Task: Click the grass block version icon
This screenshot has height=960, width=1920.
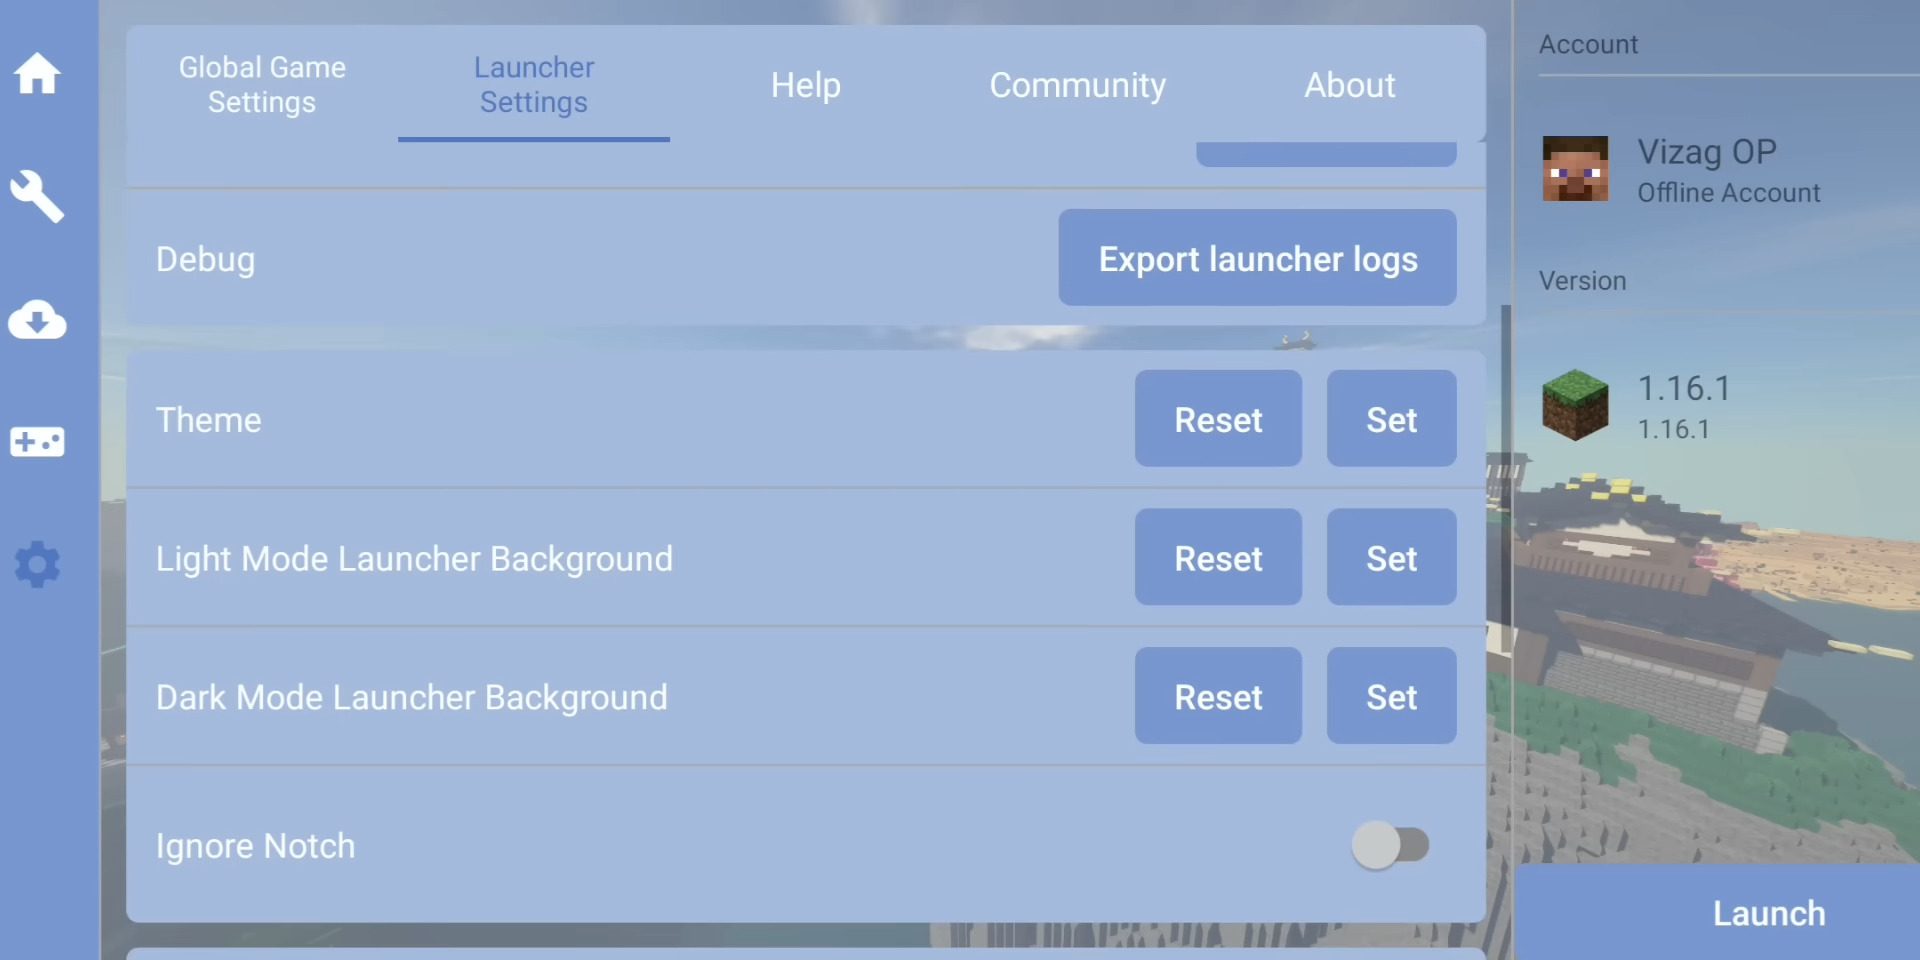Action: [1575, 406]
